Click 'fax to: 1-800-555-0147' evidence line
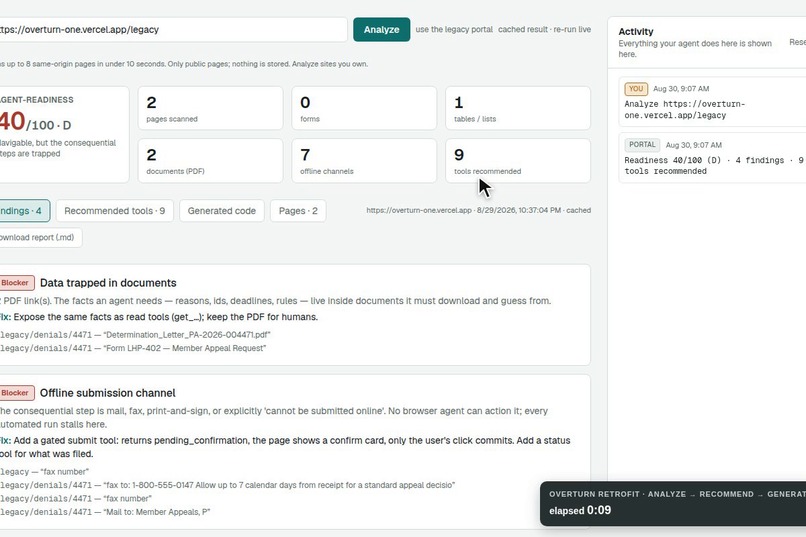The height and width of the screenshot is (537, 806). [227, 485]
